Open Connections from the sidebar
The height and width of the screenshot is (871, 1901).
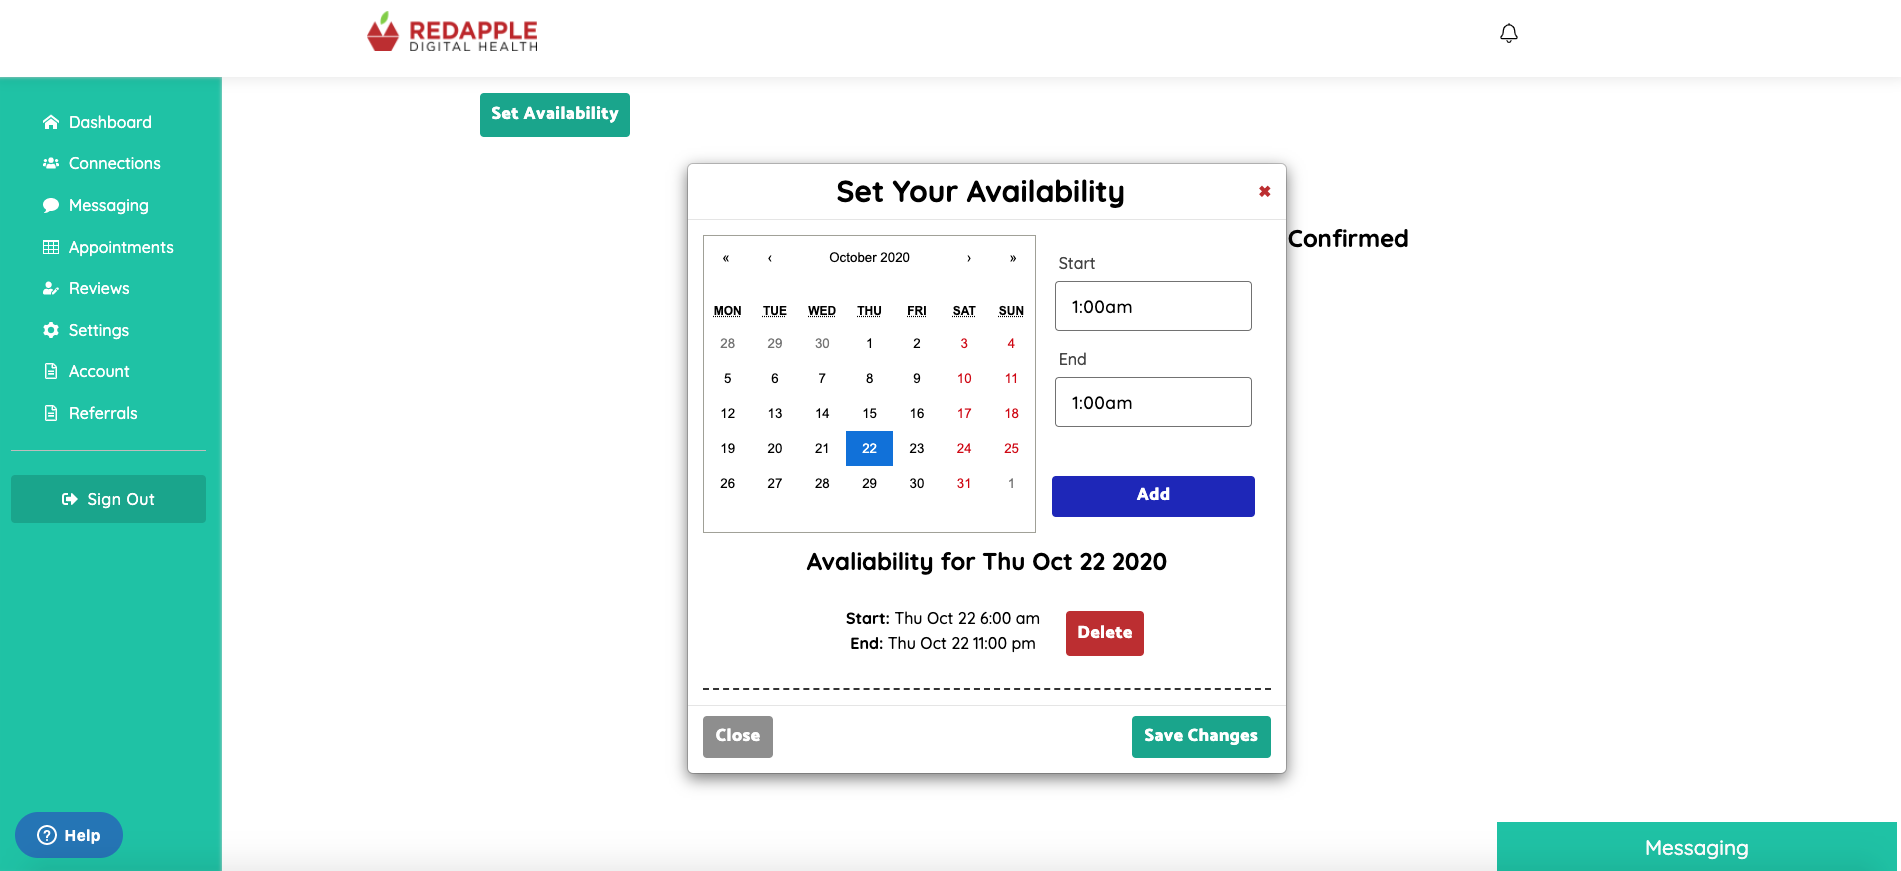[114, 163]
